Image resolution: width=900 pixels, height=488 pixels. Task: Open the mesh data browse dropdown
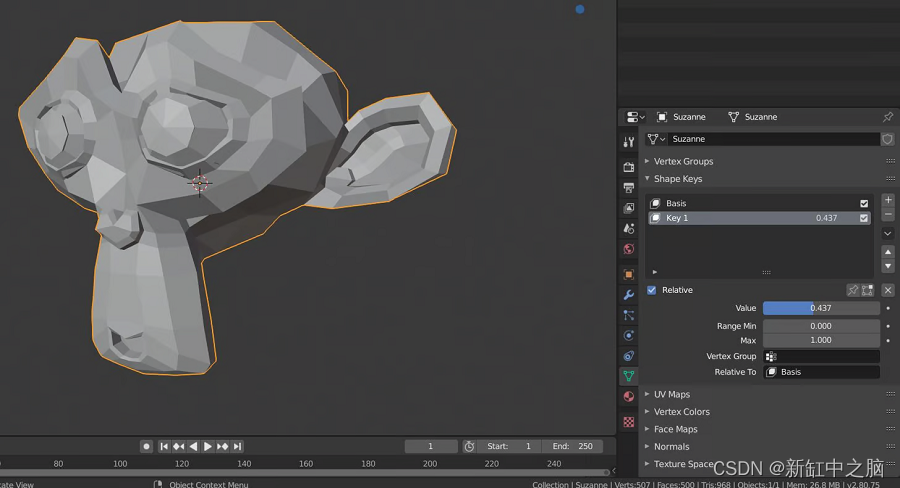pyautogui.click(x=656, y=139)
